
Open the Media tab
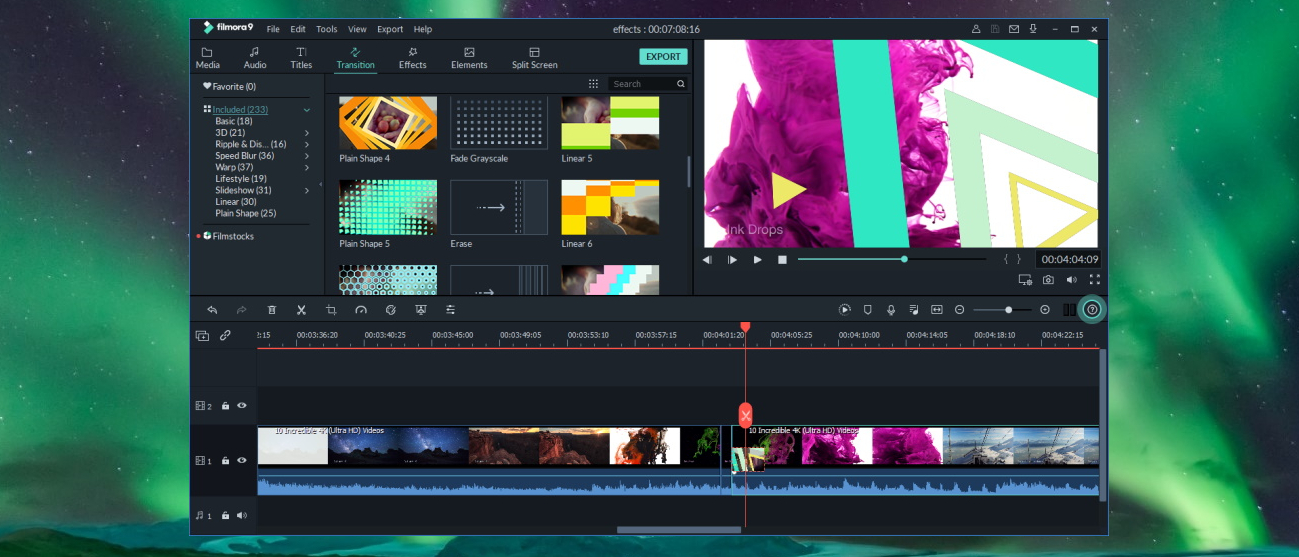[x=208, y=58]
